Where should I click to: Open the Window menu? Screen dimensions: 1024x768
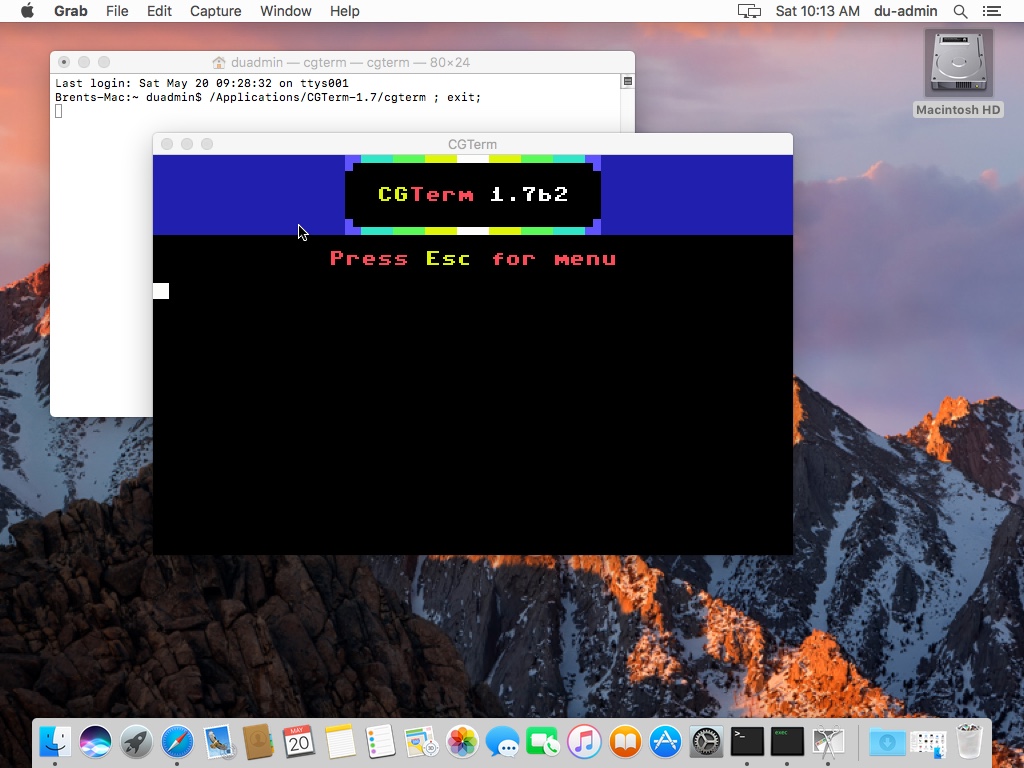coord(285,11)
